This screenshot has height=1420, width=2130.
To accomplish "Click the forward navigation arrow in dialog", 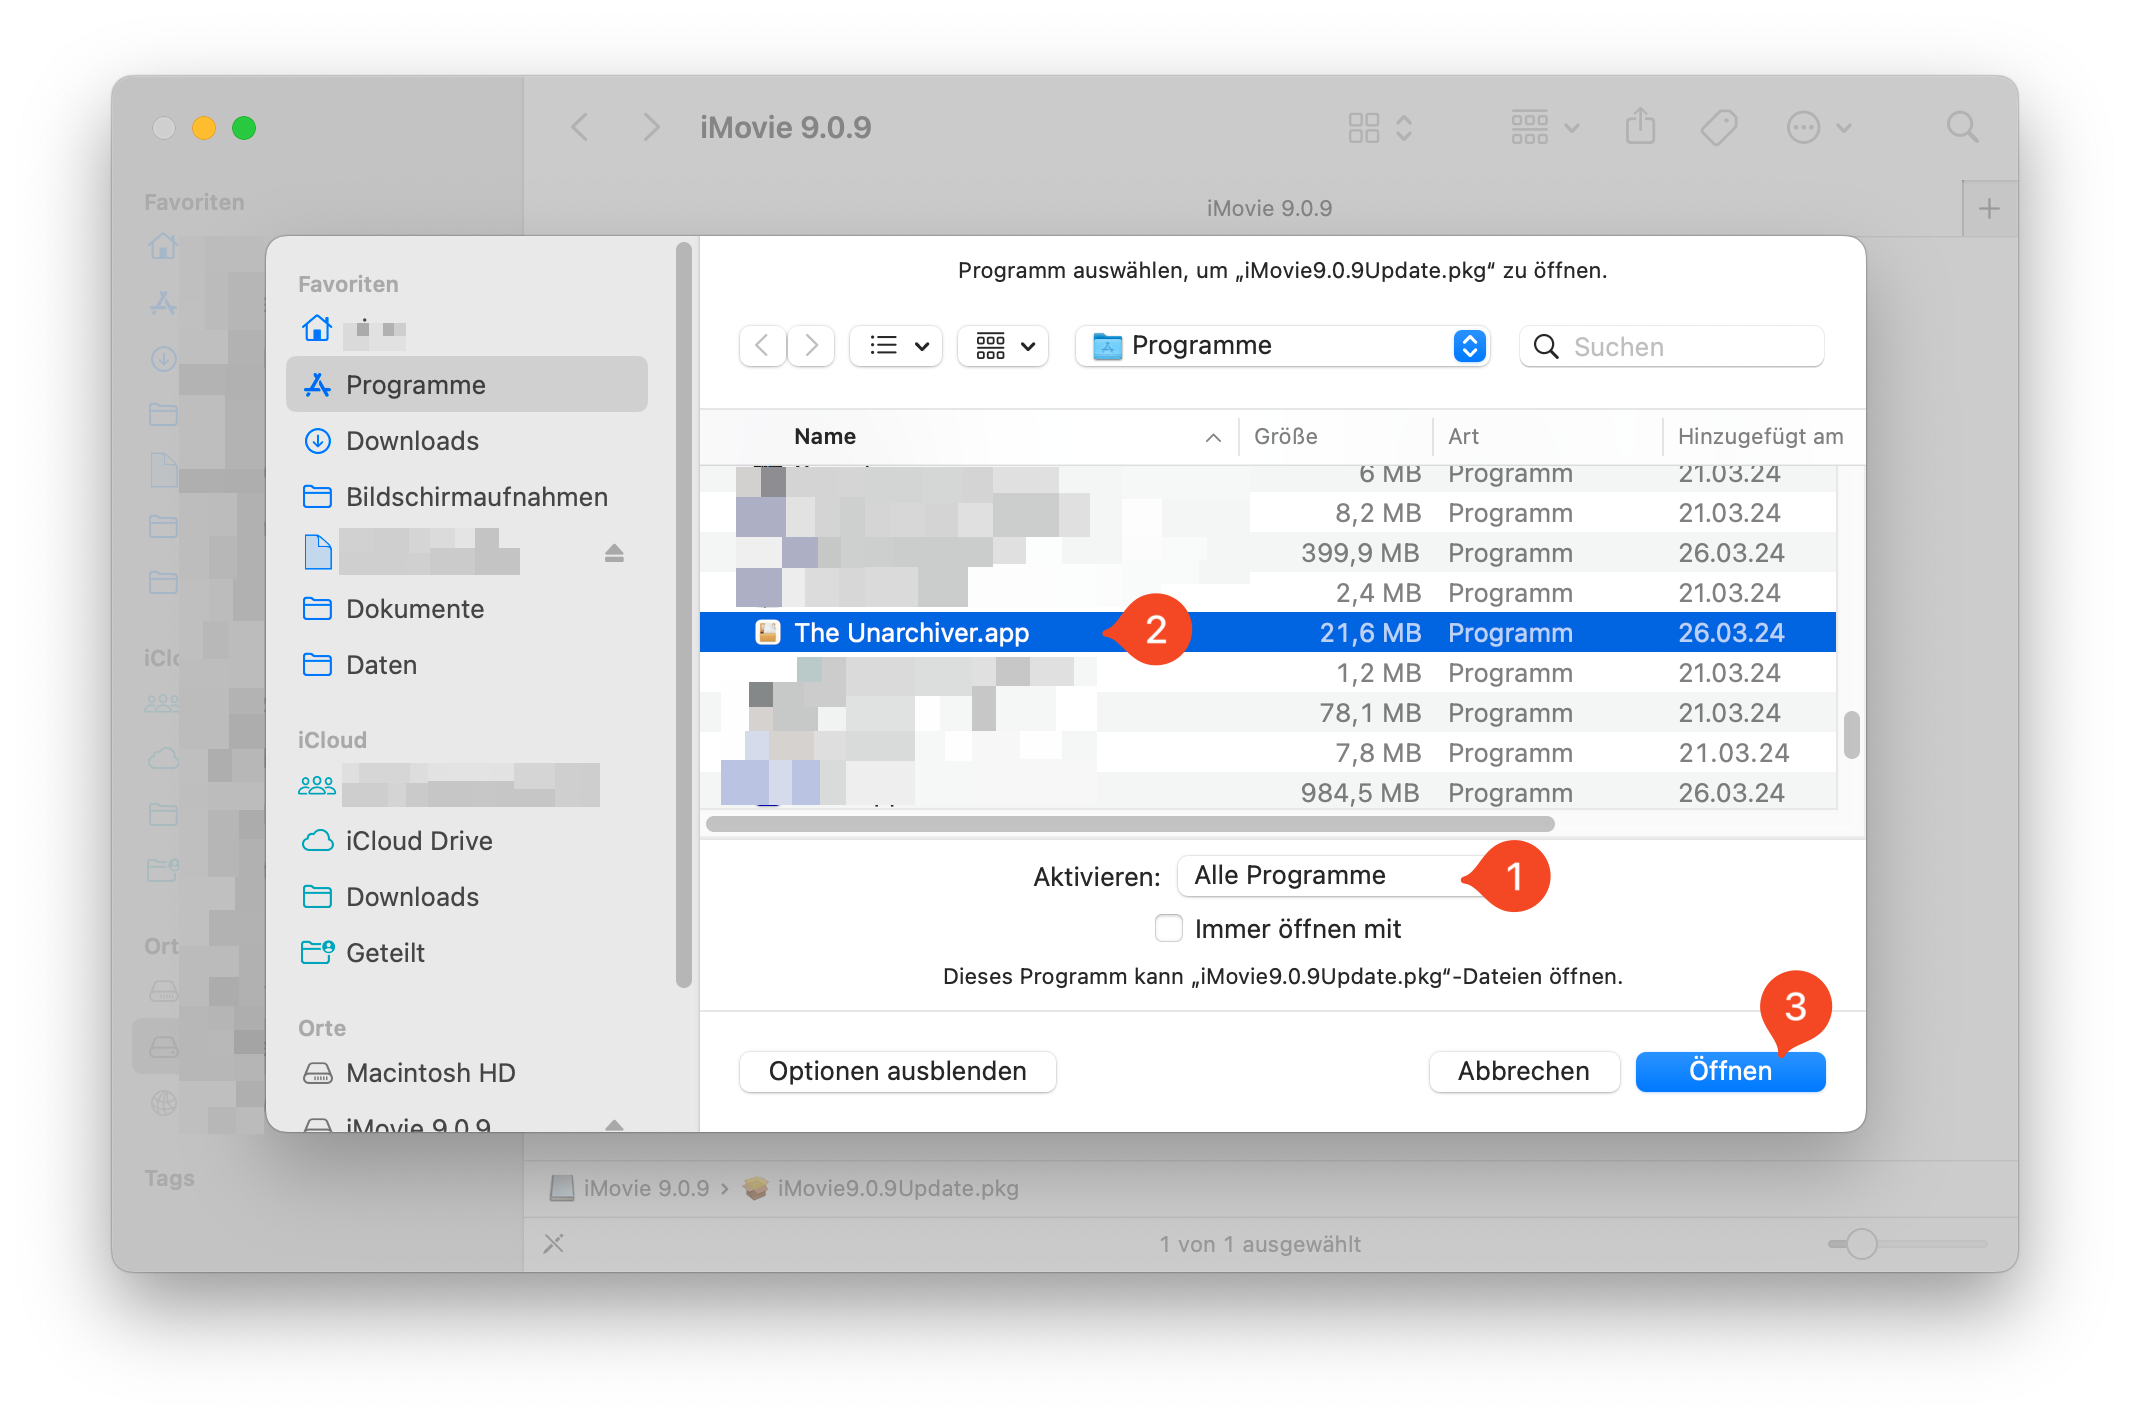I will pyautogui.click(x=811, y=346).
